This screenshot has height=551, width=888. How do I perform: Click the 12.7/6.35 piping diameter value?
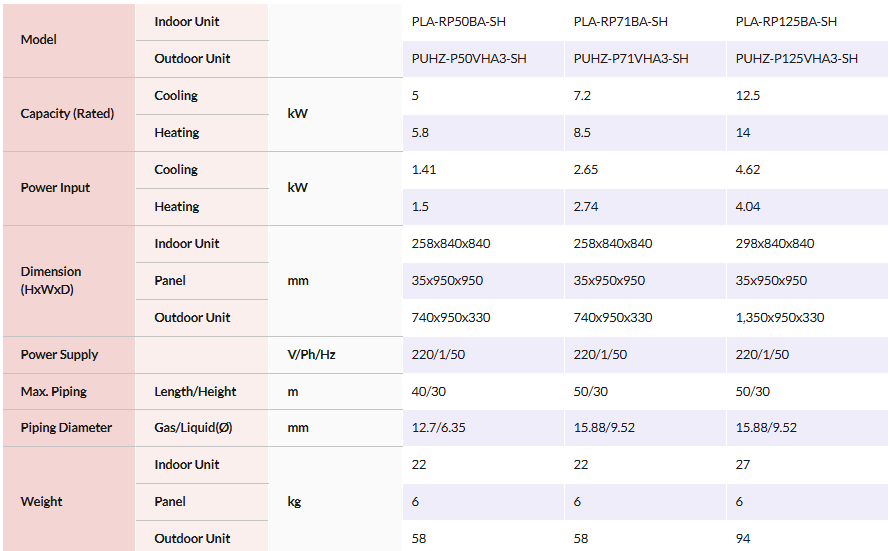[x=440, y=428]
